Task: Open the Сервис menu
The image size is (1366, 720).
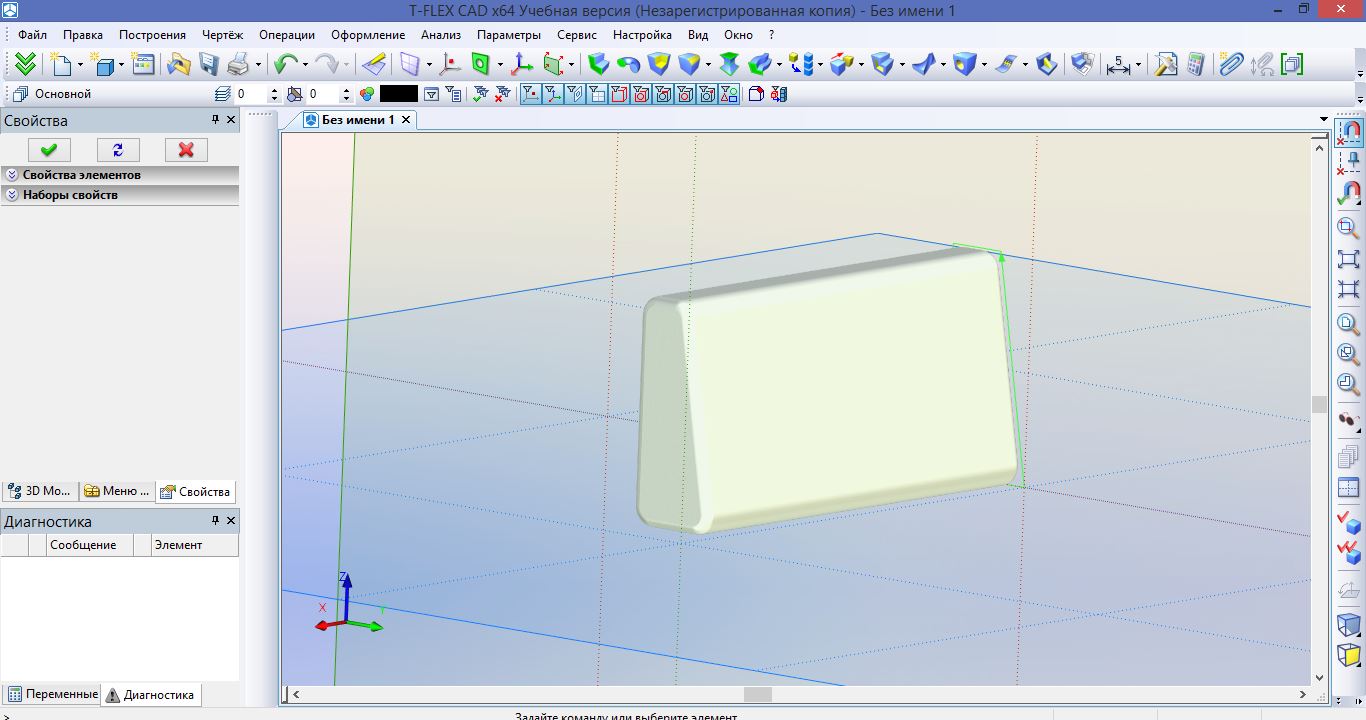Action: 577,35
